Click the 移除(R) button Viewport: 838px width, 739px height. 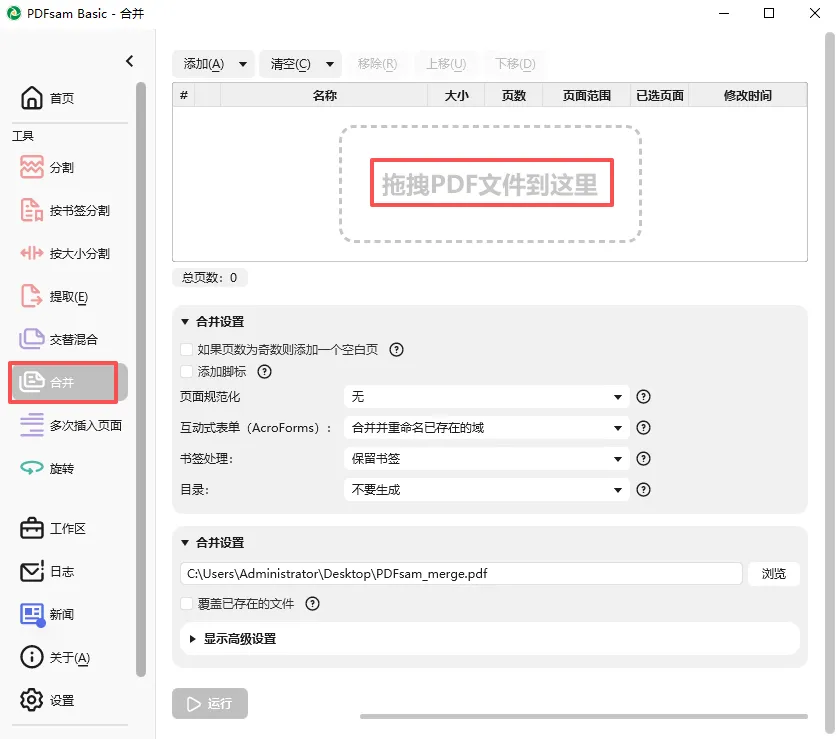pos(377,64)
